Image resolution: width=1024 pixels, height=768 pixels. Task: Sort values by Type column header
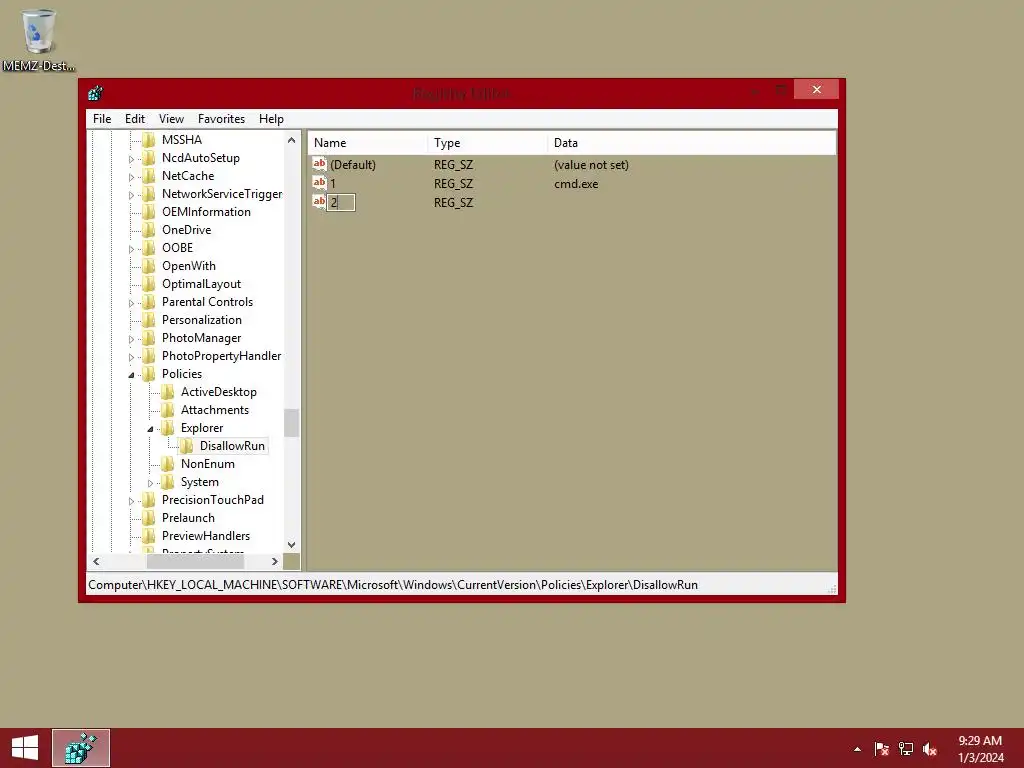[487, 142]
